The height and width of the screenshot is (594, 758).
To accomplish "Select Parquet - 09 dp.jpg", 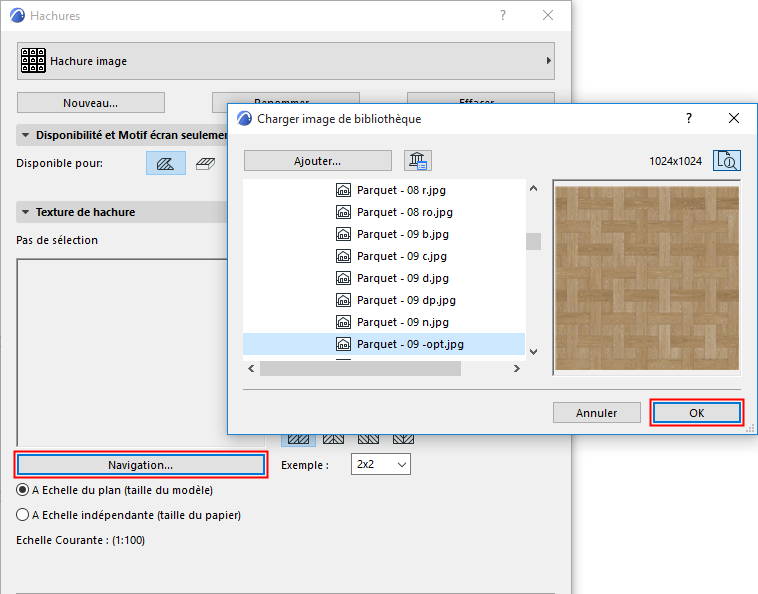I will (x=384, y=300).
